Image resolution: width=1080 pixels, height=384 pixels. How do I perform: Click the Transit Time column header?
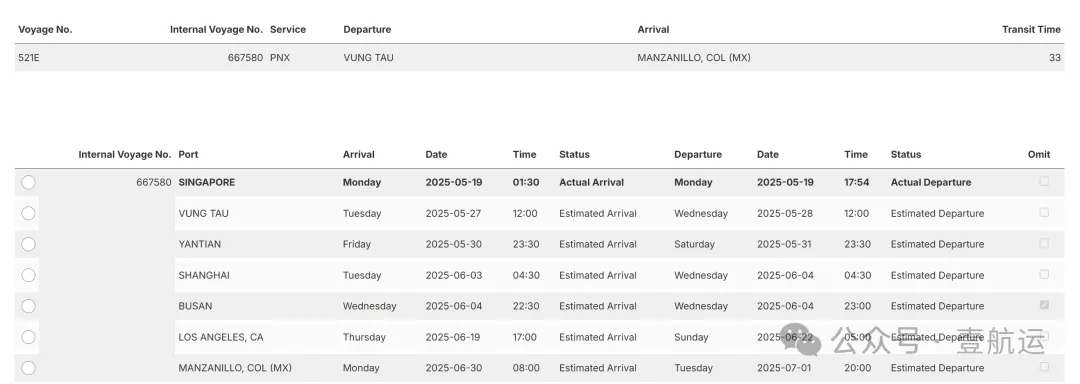click(x=1031, y=30)
